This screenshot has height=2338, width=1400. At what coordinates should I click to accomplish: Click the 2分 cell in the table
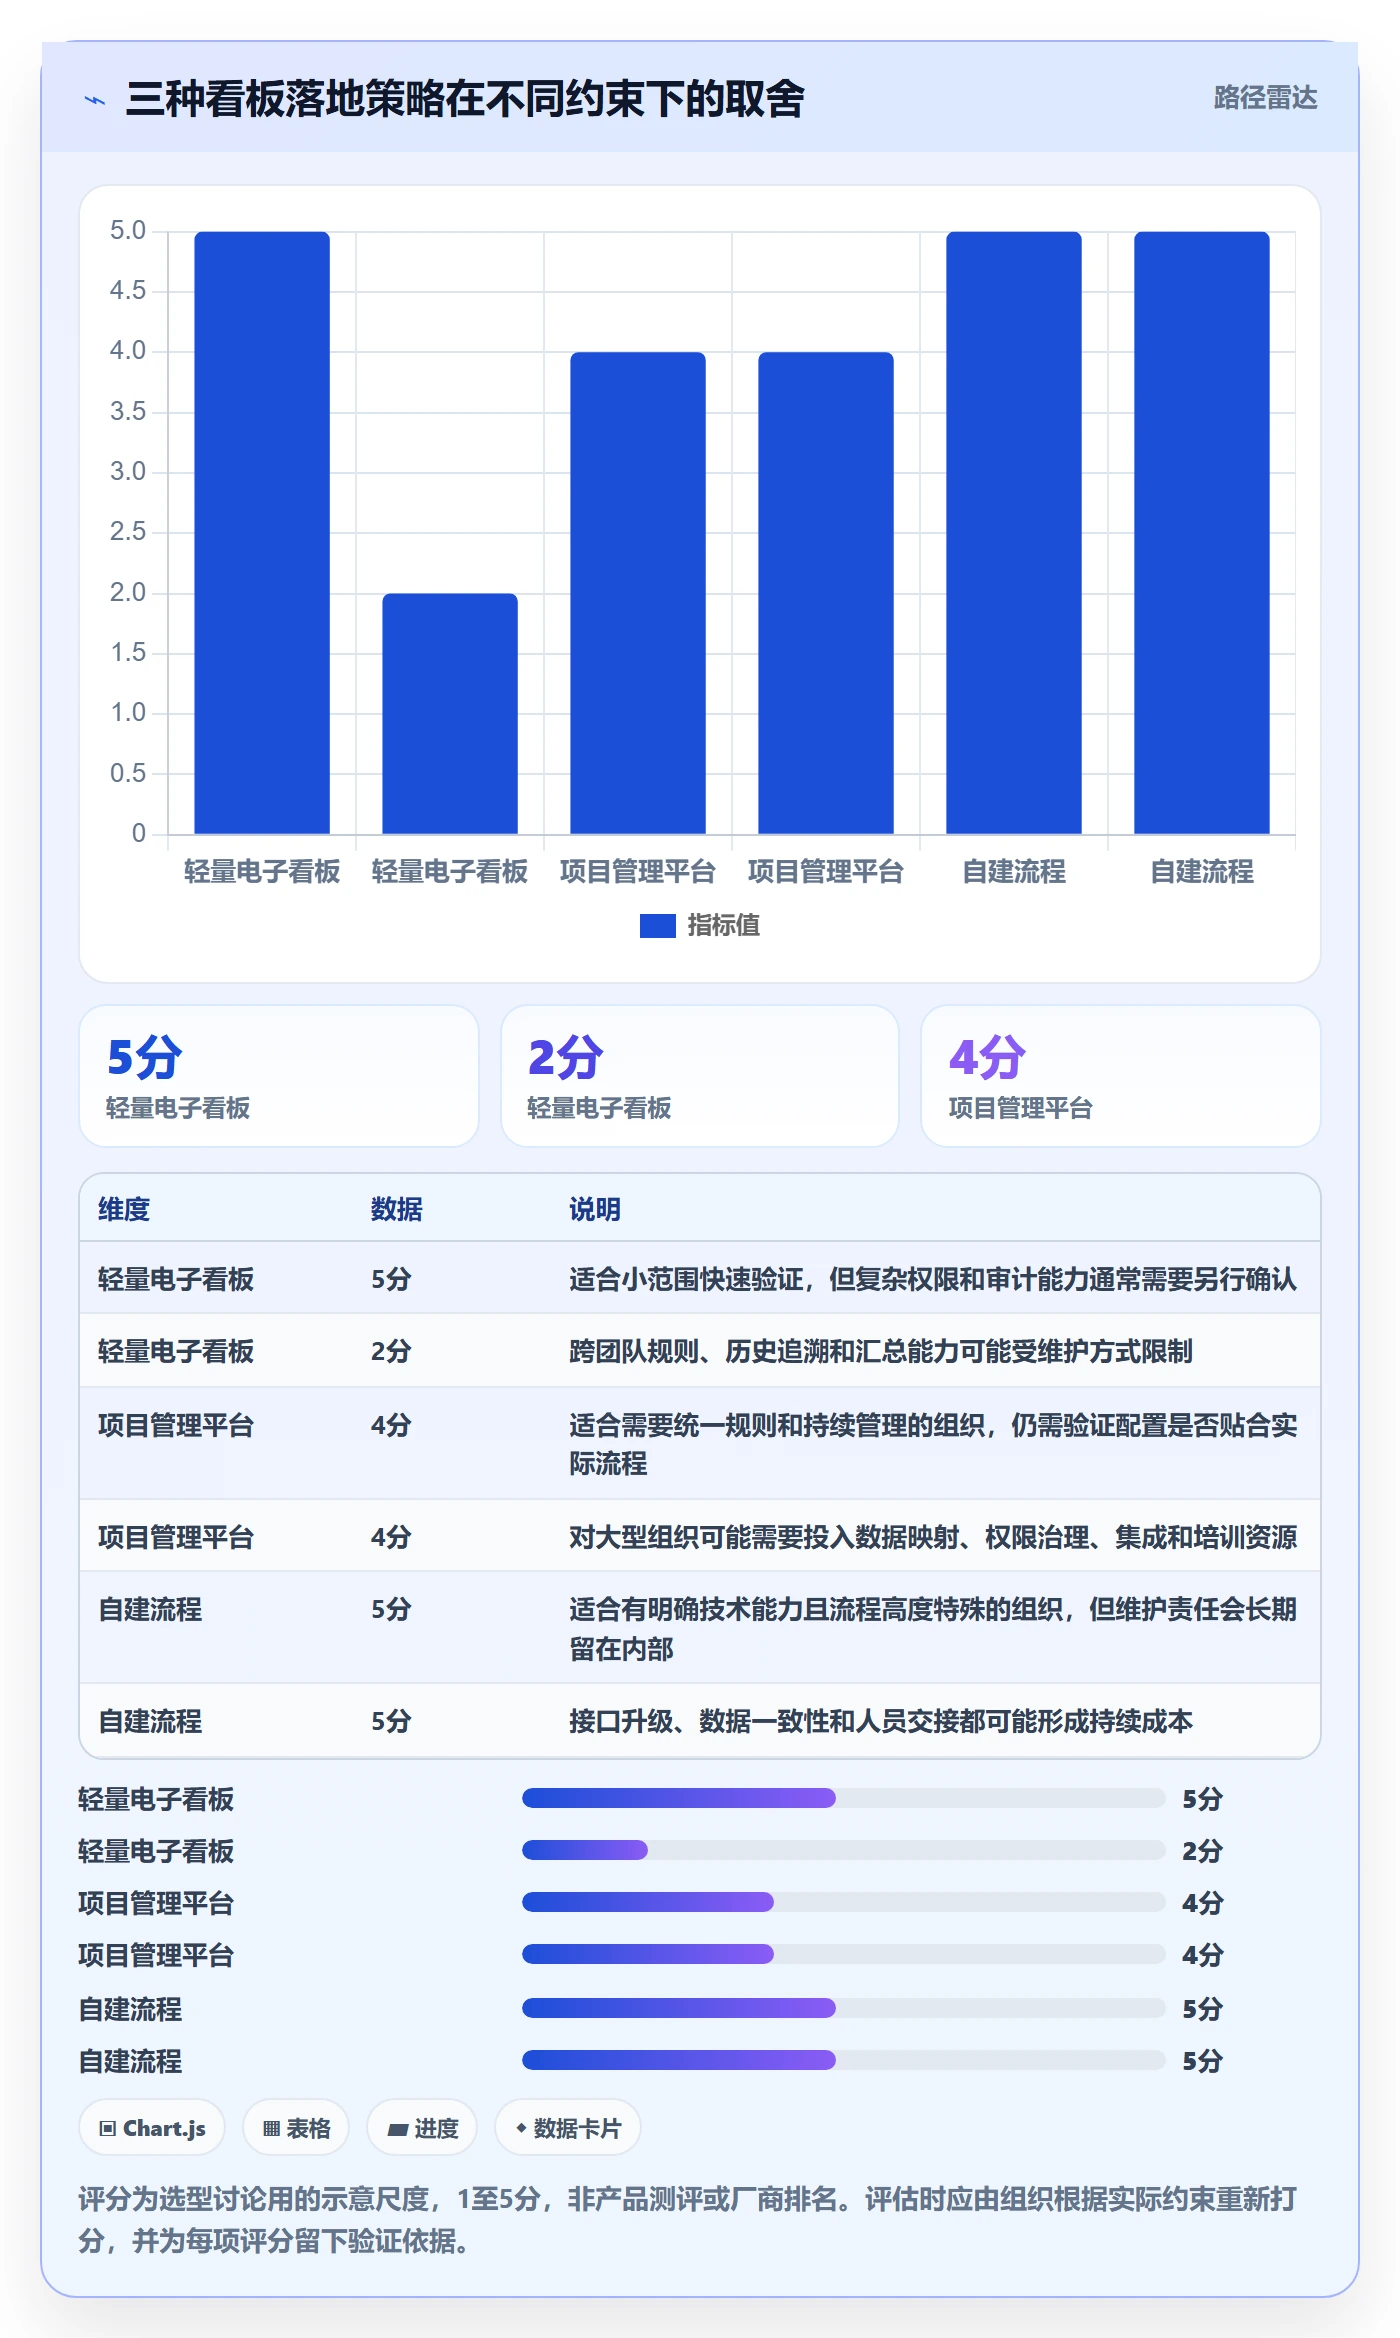coord(391,1351)
